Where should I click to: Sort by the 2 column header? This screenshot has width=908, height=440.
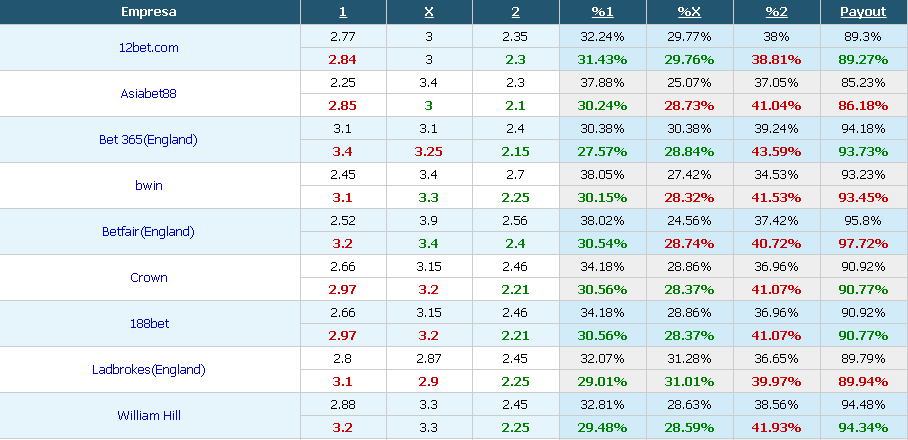click(515, 12)
